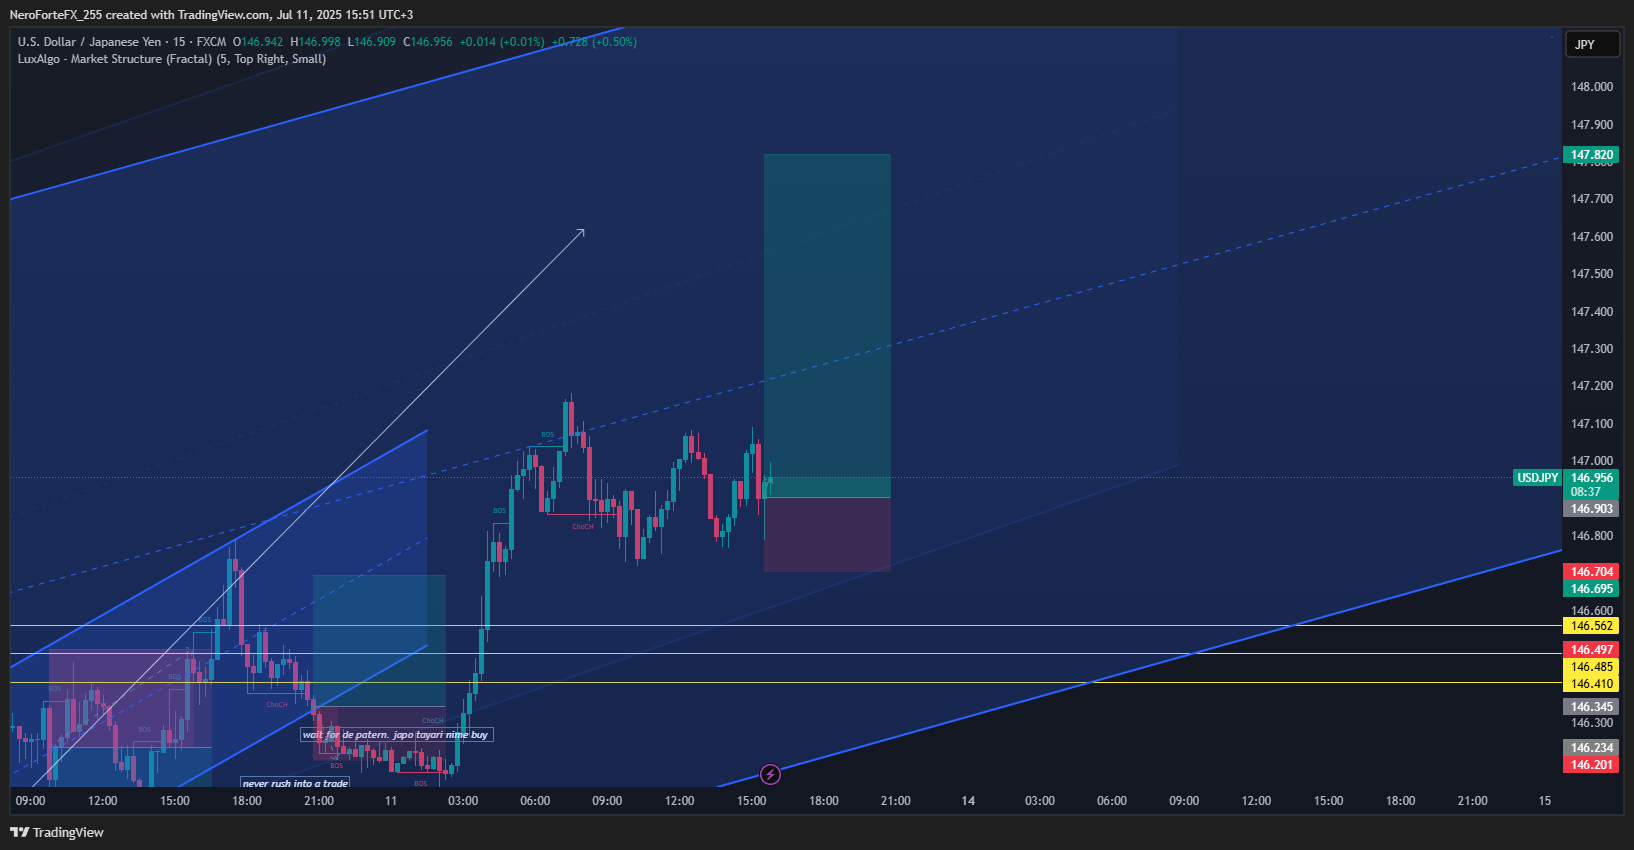Click the '14' date label on time axis
Viewport: 1634px width, 850px height.
968,801
